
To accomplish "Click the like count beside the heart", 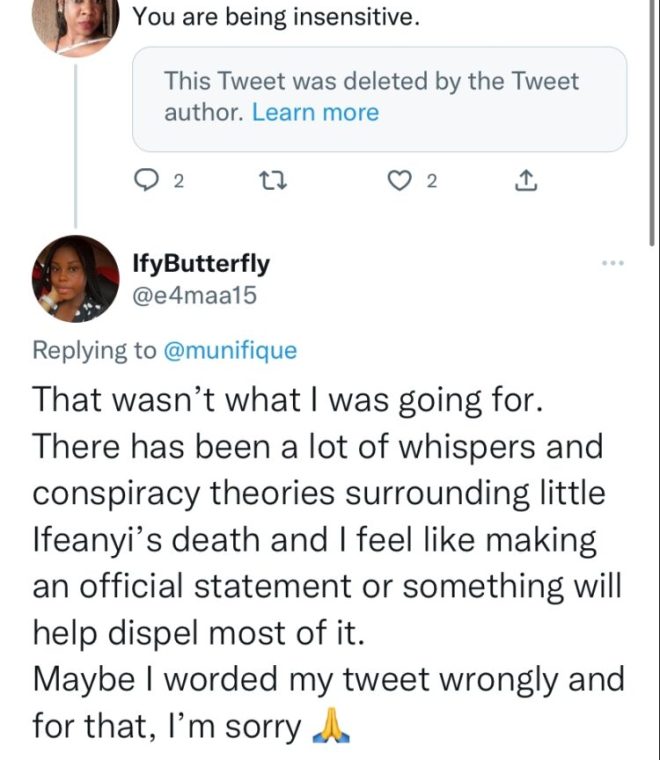I will [431, 182].
